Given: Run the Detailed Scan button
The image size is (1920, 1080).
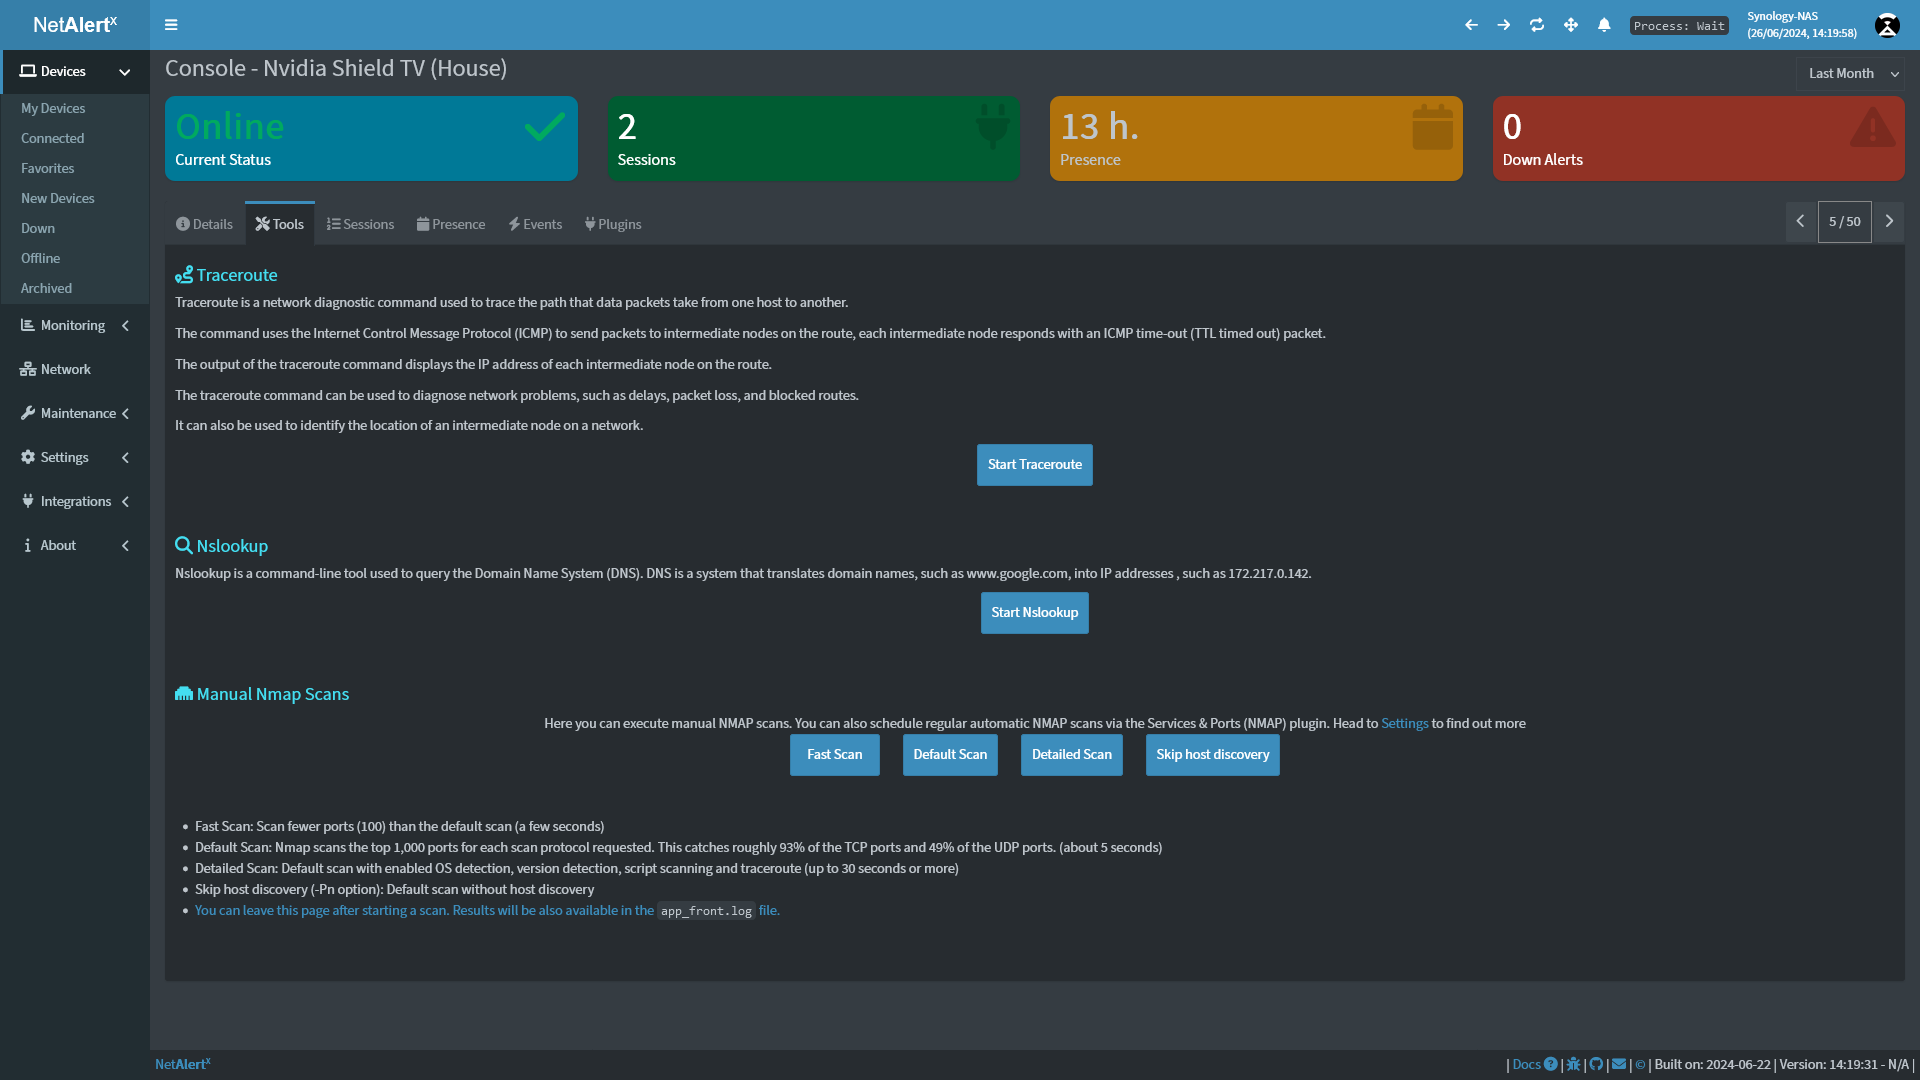Looking at the screenshot, I should (x=1071, y=754).
